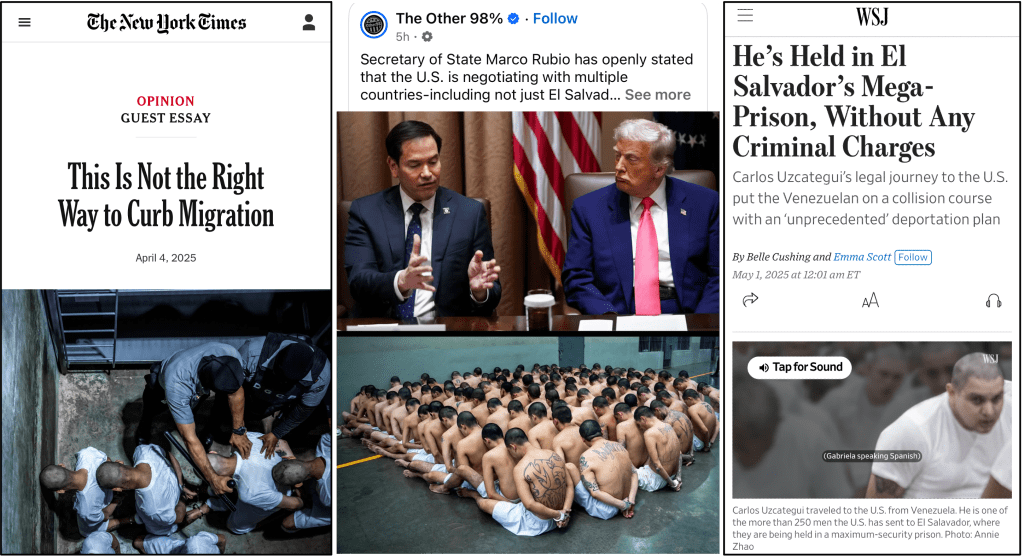The image size is (1024, 557).
Task: Listen to article via headphones icon
Action: click(x=993, y=300)
